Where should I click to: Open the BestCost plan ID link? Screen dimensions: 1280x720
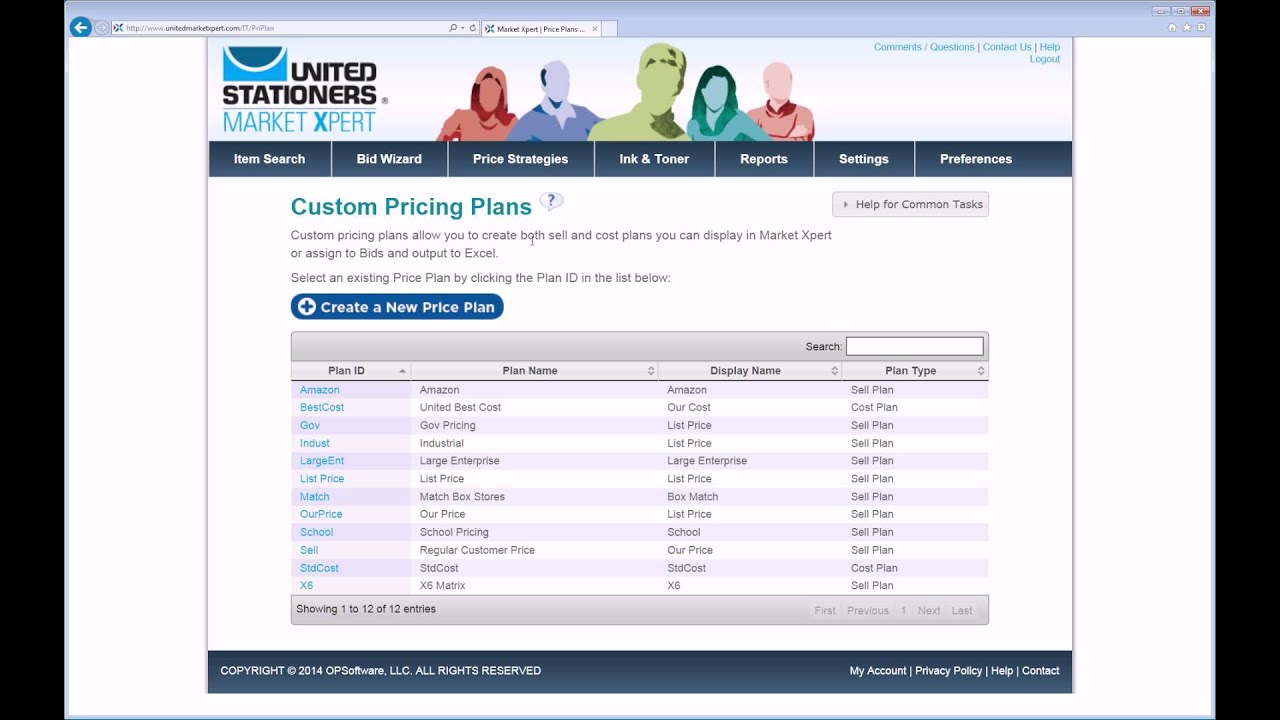coord(322,407)
